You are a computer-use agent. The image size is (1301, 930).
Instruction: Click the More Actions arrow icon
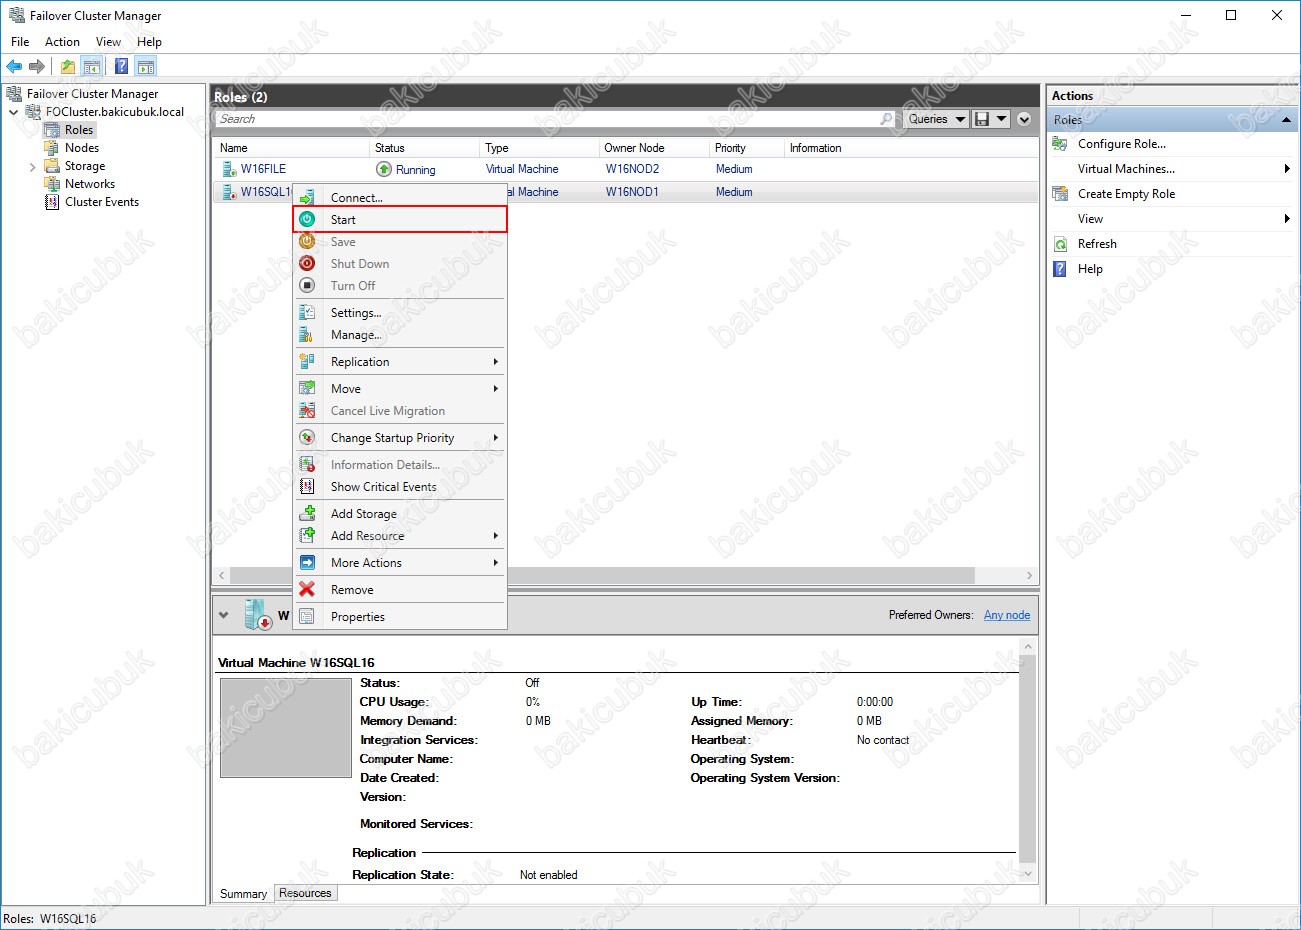(x=307, y=562)
